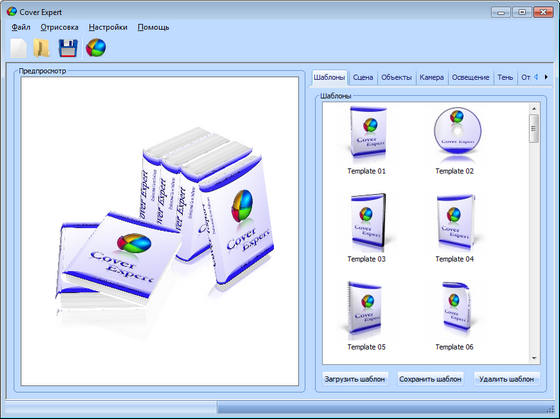Image resolution: width=560 pixels, height=419 pixels.
Task: Switch to the Сцена tab
Action: coord(363,78)
